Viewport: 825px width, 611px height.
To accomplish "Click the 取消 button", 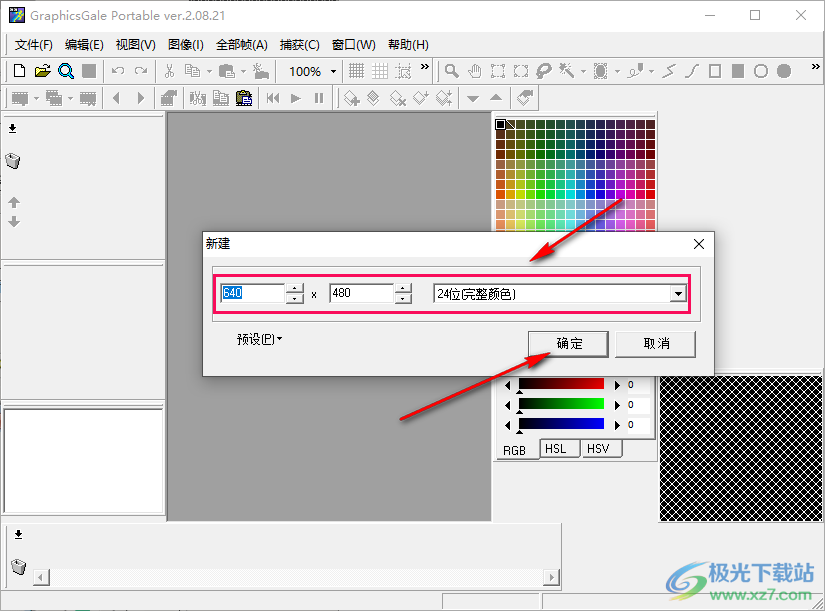I will pyautogui.click(x=656, y=344).
